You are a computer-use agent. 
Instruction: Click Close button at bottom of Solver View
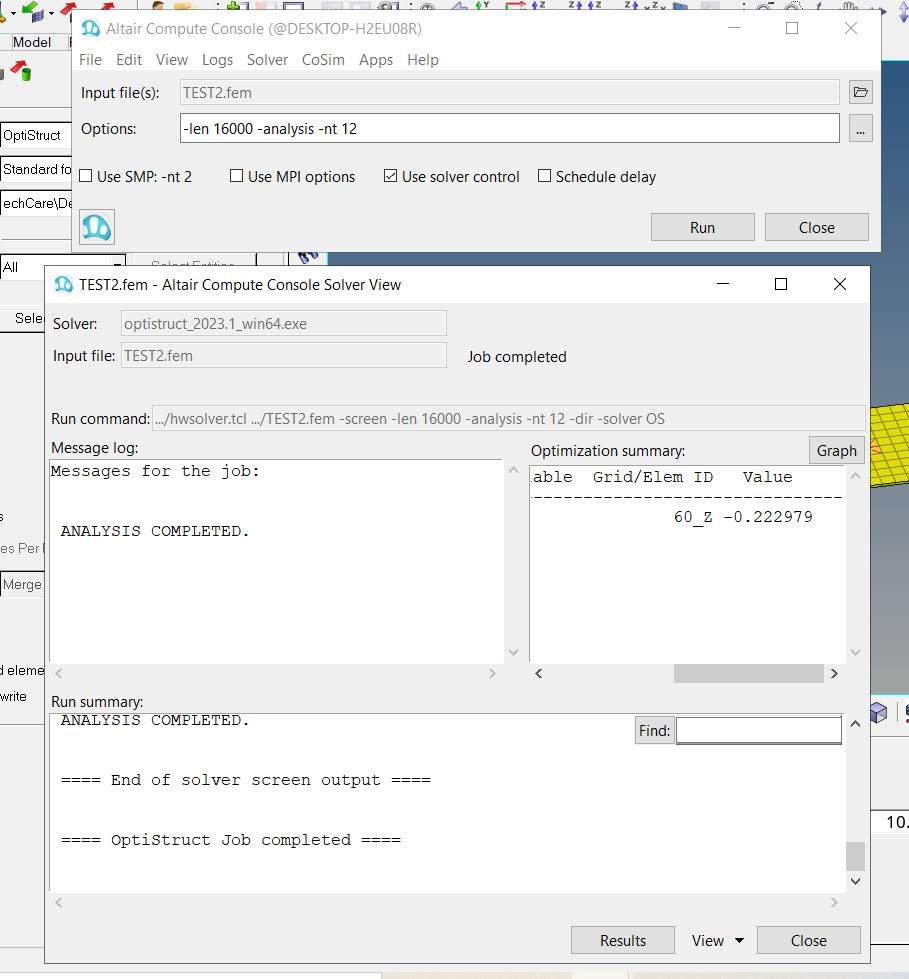tap(808, 940)
